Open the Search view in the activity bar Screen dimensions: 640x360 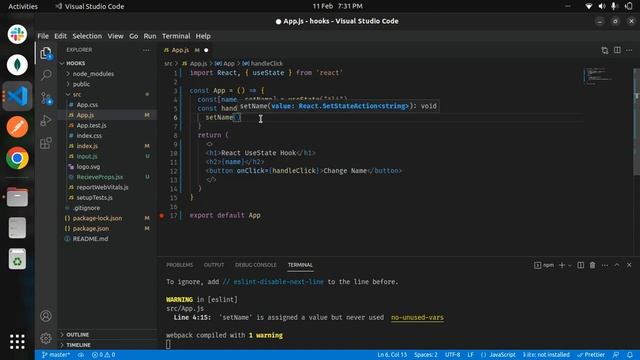pos(46,75)
